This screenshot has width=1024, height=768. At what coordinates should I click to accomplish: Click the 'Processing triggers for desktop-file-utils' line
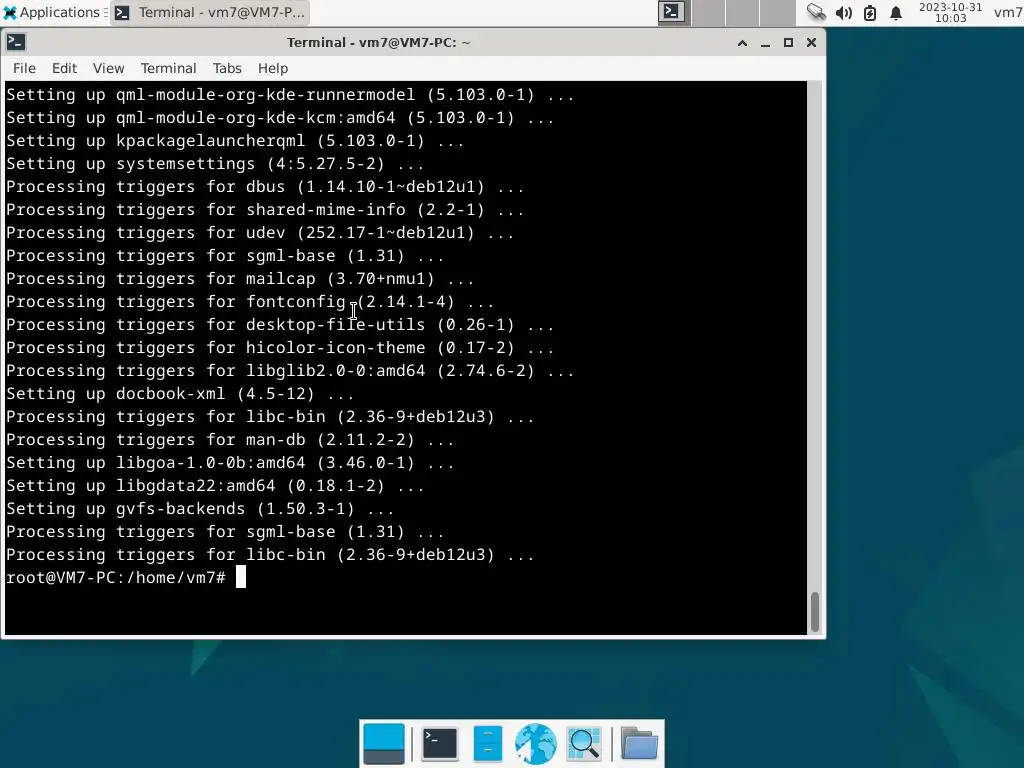(280, 325)
